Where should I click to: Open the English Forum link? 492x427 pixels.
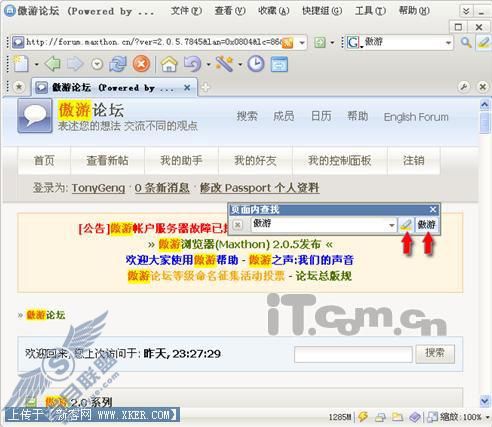pyautogui.click(x=416, y=117)
